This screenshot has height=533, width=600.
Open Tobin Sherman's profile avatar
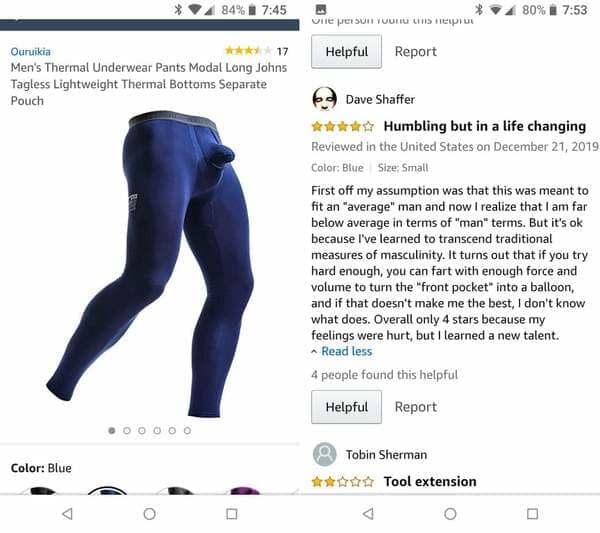tap(324, 454)
